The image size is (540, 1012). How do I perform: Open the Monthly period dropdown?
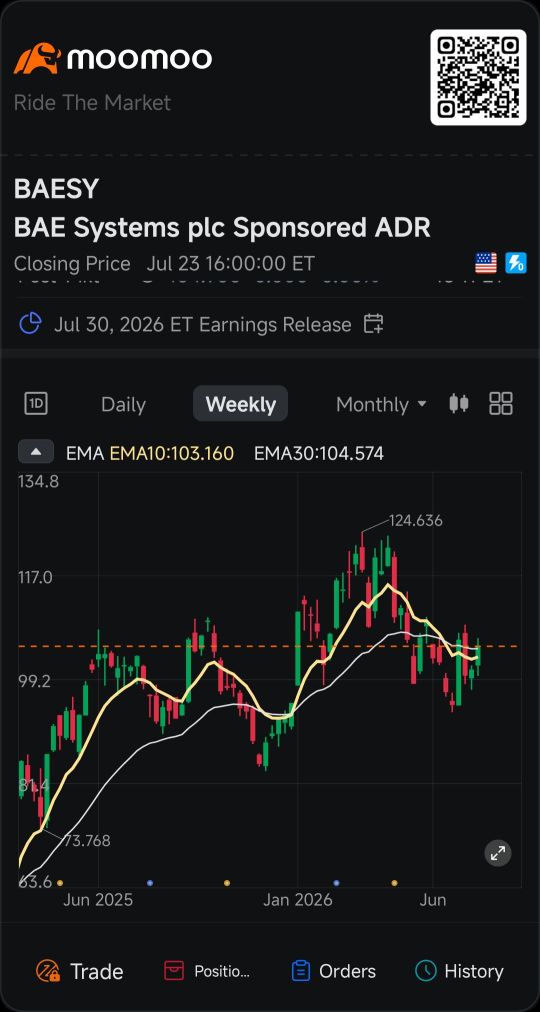pos(381,405)
